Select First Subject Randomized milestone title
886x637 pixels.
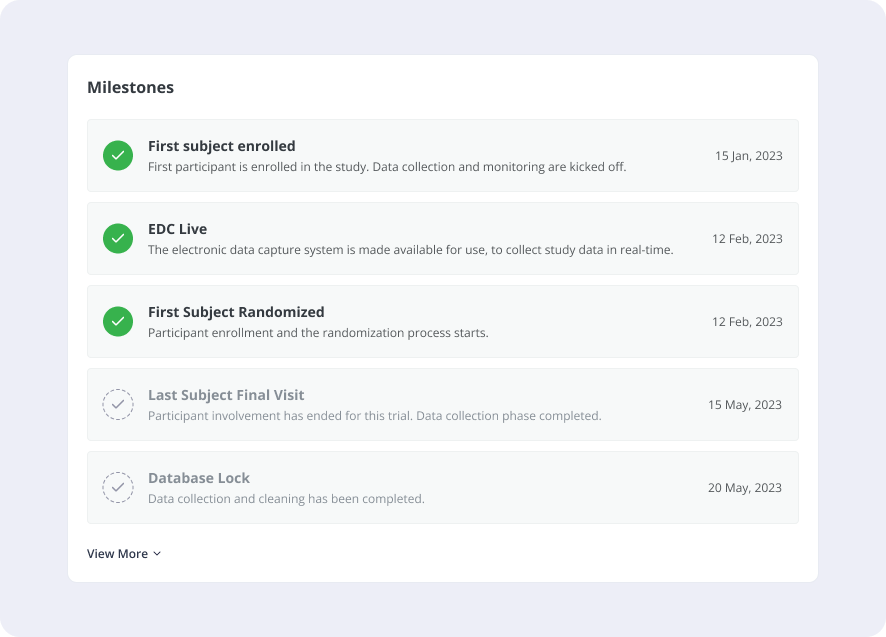tap(236, 312)
